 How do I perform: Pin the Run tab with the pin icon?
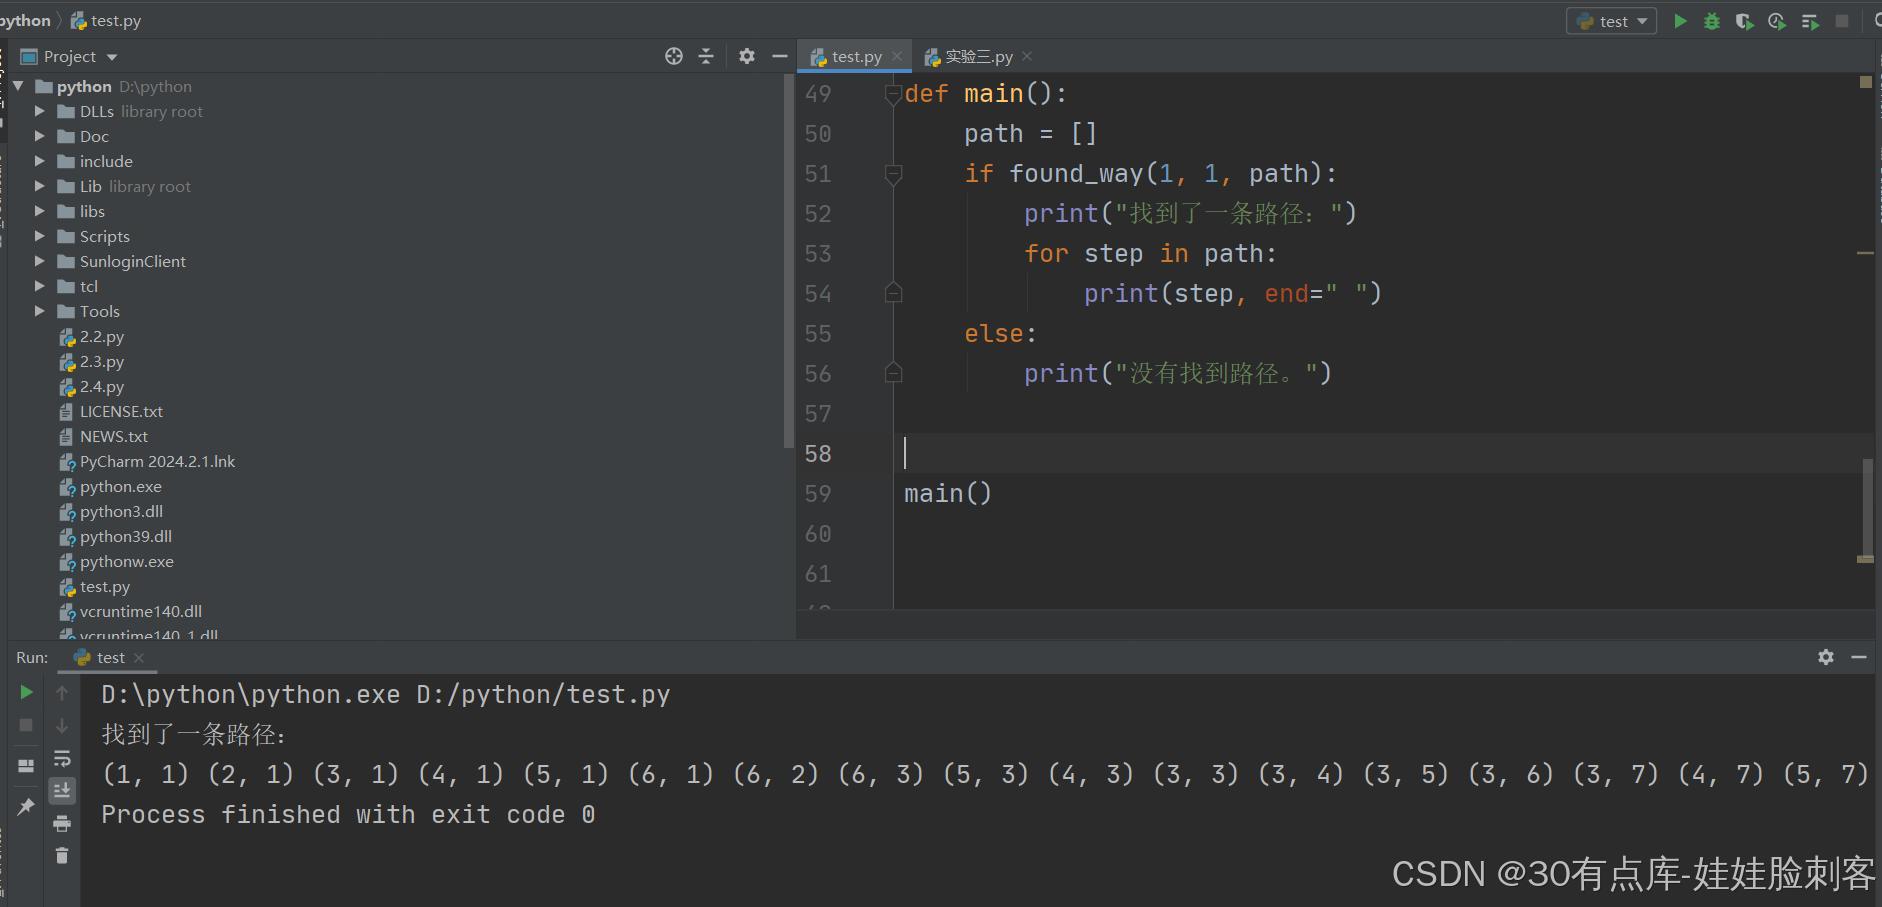[x=26, y=806]
